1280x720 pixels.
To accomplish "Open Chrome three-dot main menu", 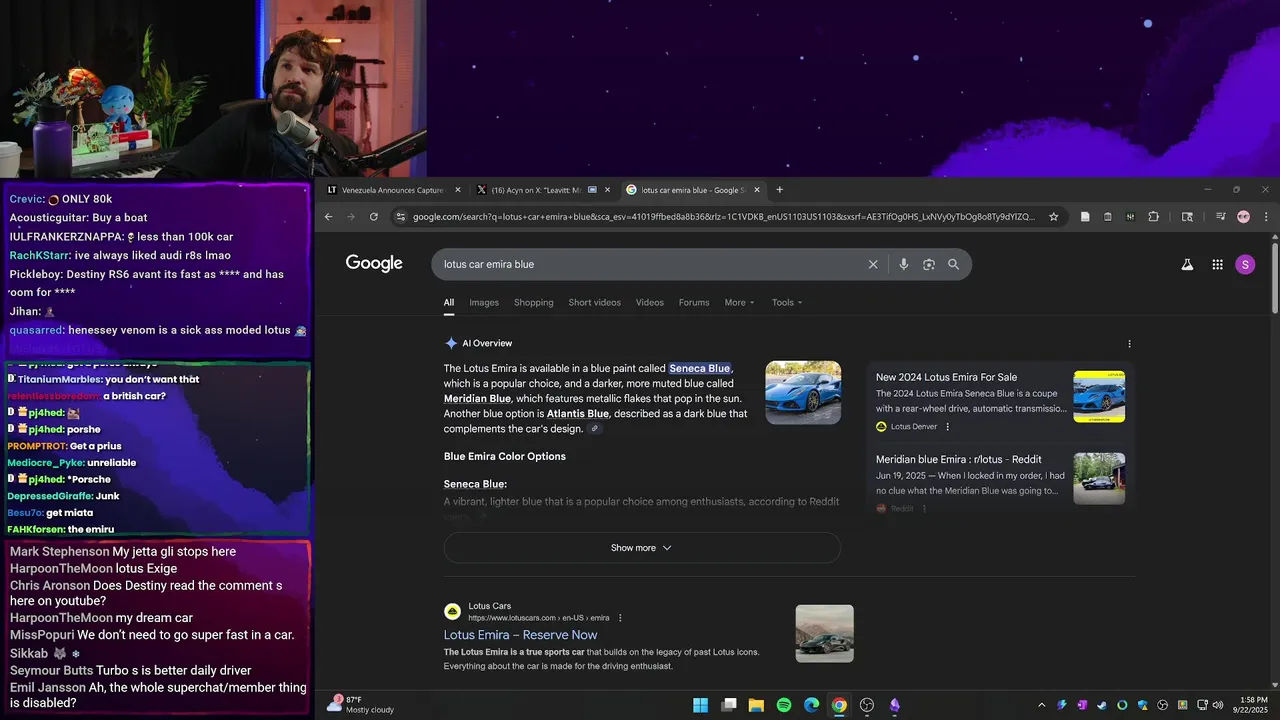I will tap(1266, 217).
